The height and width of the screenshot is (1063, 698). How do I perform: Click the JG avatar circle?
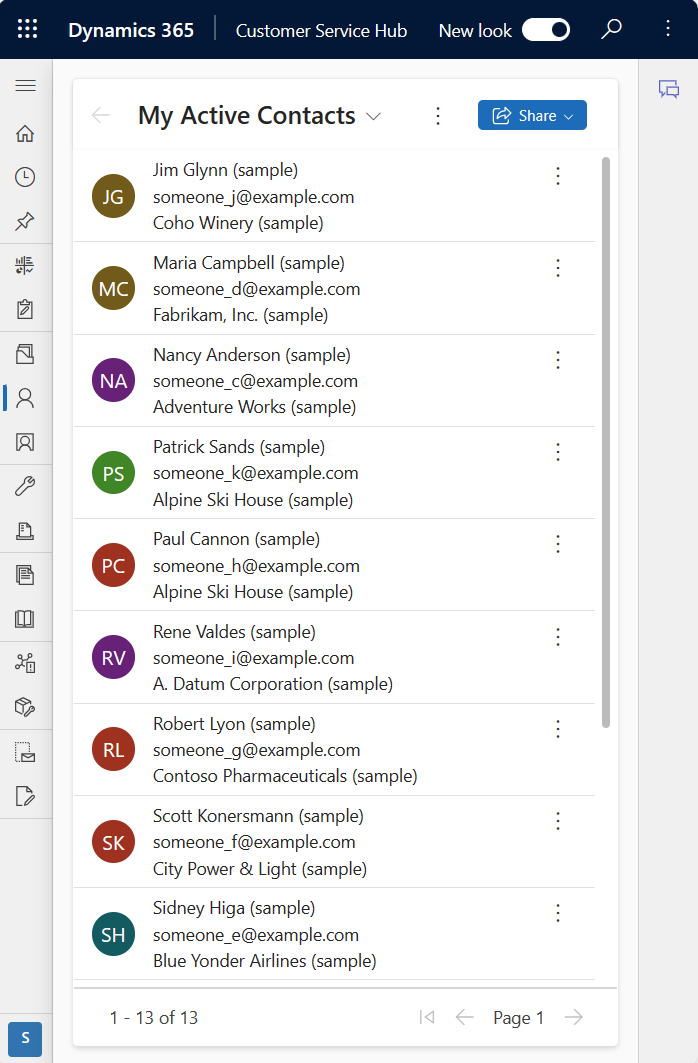pos(113,197)
